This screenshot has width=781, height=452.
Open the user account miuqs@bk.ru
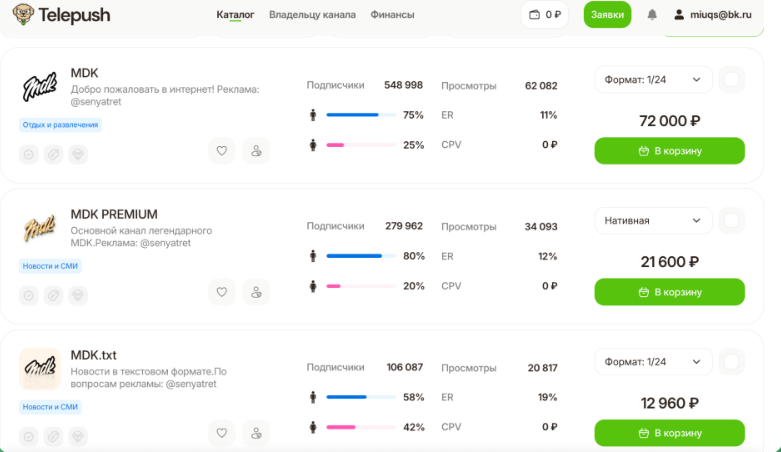[713, 15]
